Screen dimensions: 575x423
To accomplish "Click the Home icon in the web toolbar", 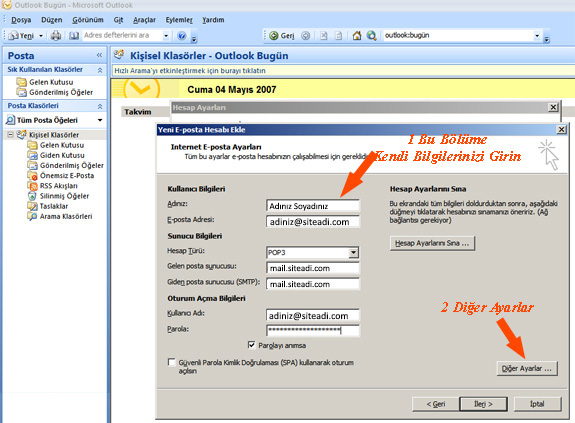I will (x=356, y=36).
